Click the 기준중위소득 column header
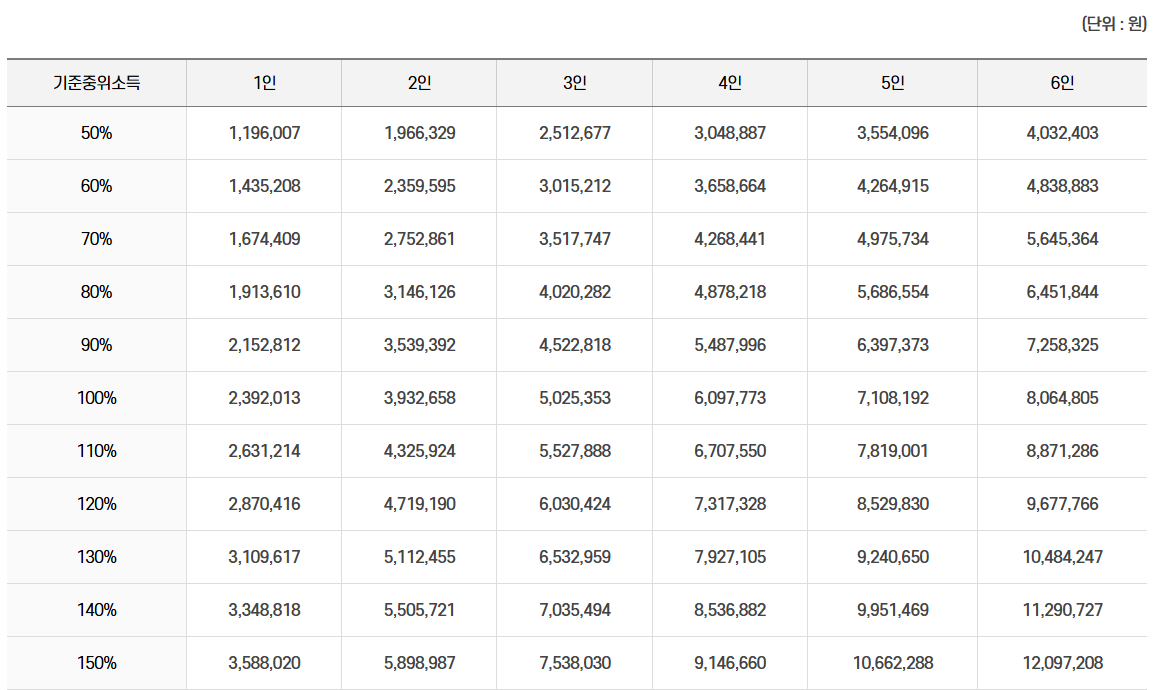1163x690 pixels. [x=96, y=82]
